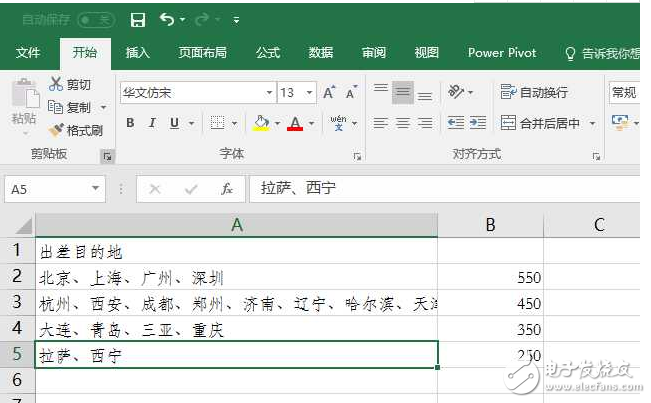
Task: Click the Increase Font Size icon
Action: 329,93
